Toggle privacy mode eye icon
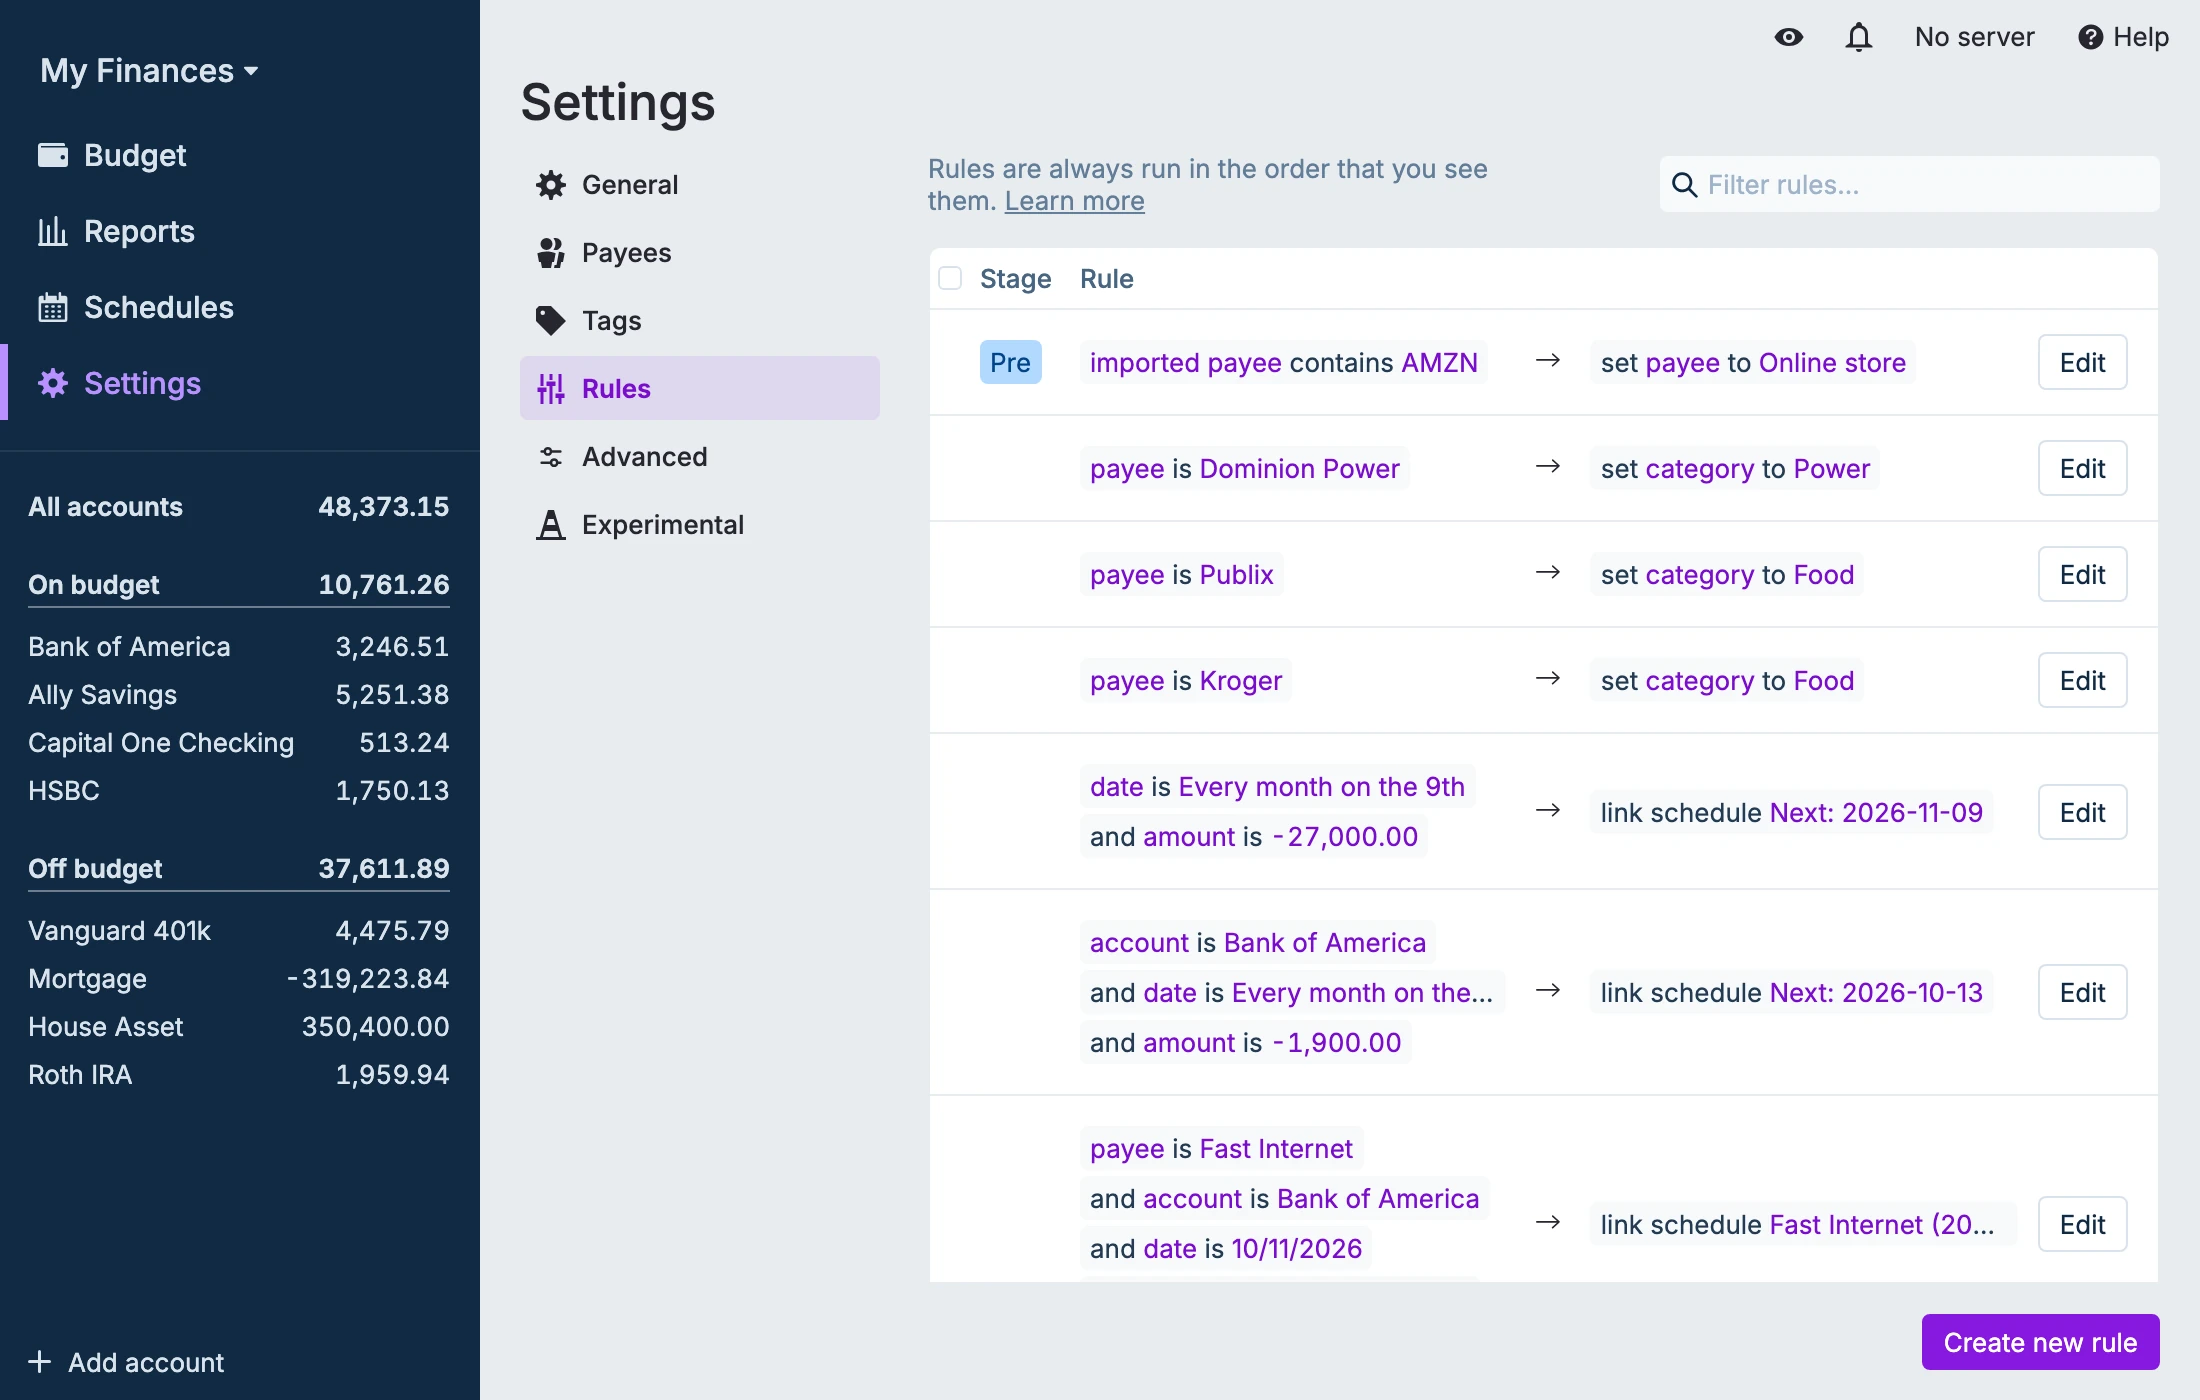Screen dimensions: 2200x1400 [1788, 37]
